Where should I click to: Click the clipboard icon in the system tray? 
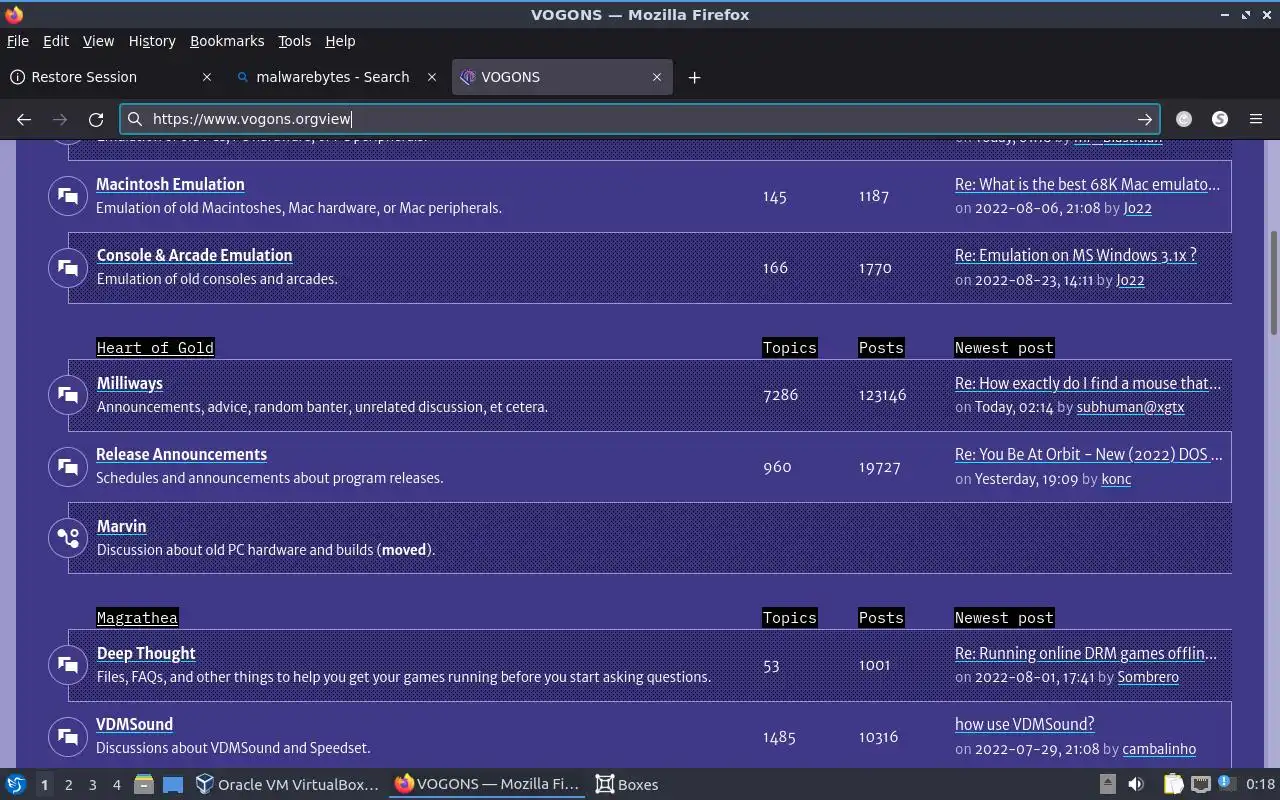point(1173,784)
